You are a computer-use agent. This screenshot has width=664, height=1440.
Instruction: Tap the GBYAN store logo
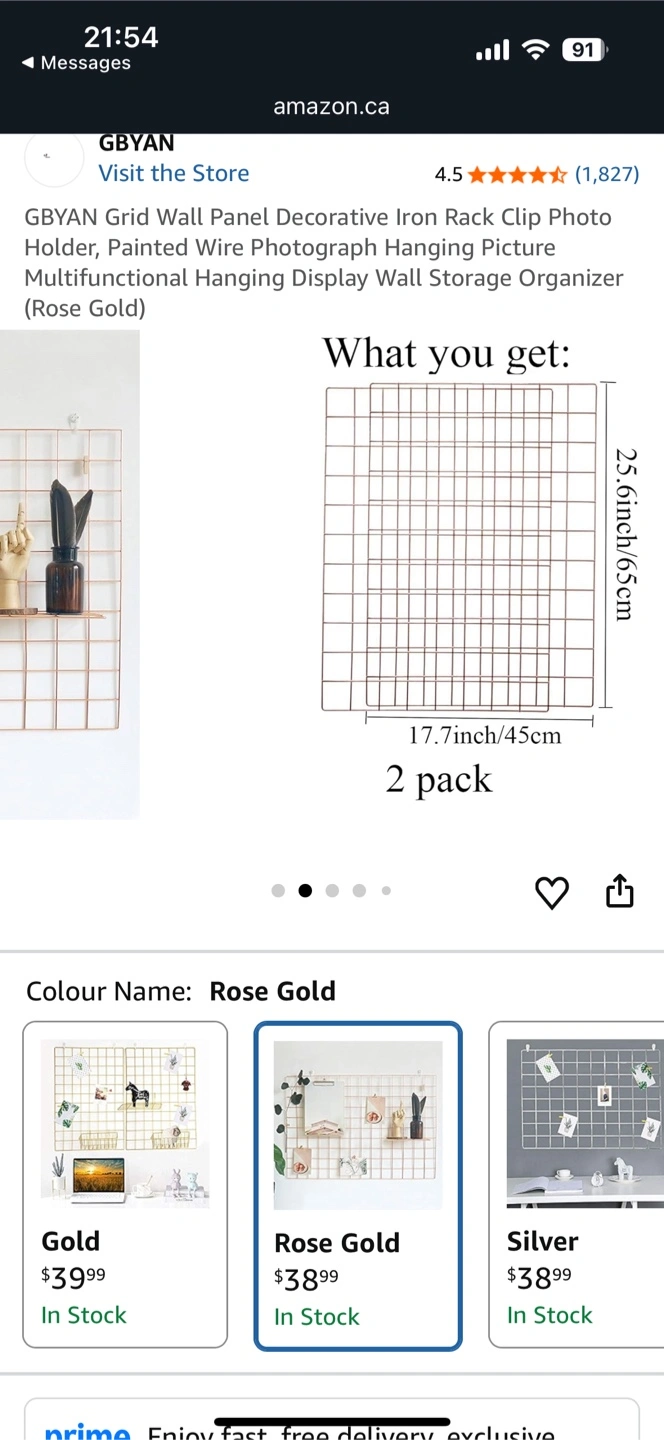tap(54, 158)
